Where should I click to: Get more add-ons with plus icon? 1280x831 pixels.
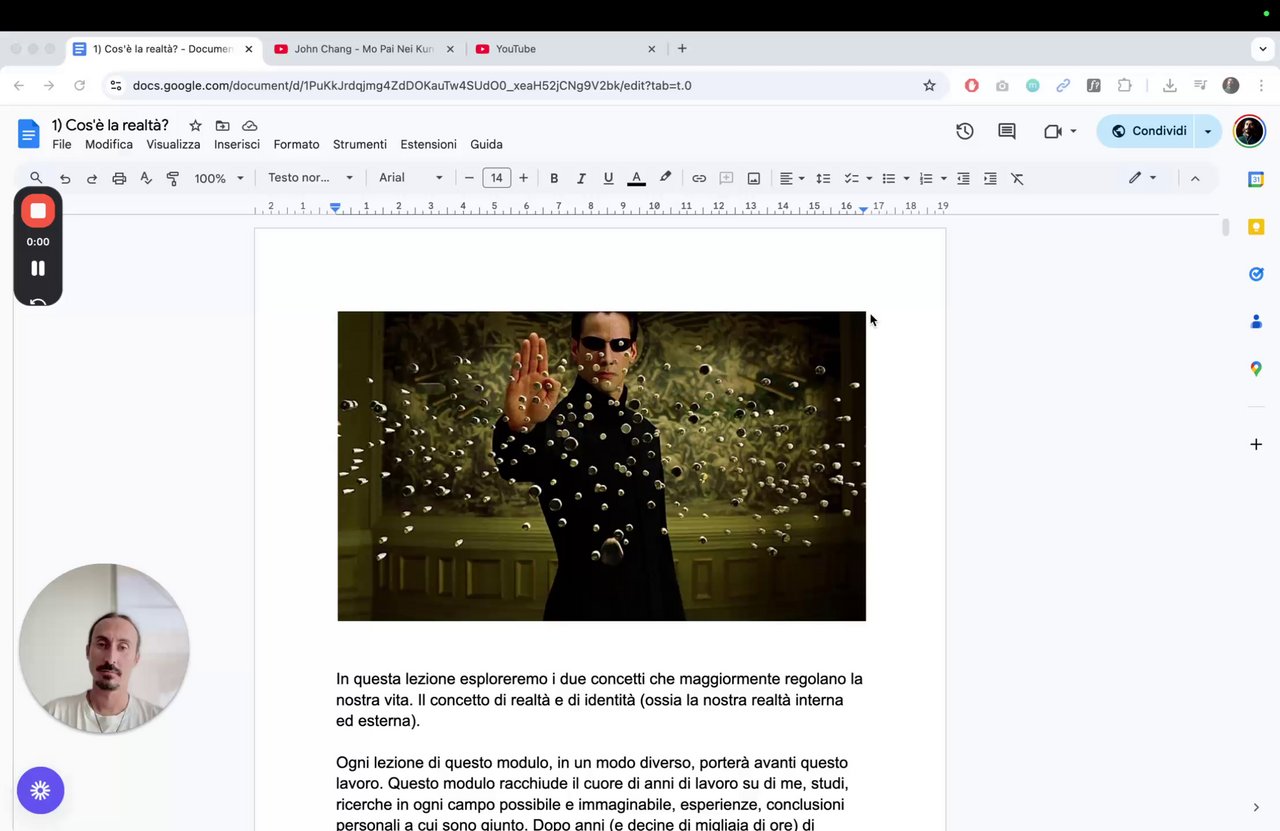click(1256, 444)
